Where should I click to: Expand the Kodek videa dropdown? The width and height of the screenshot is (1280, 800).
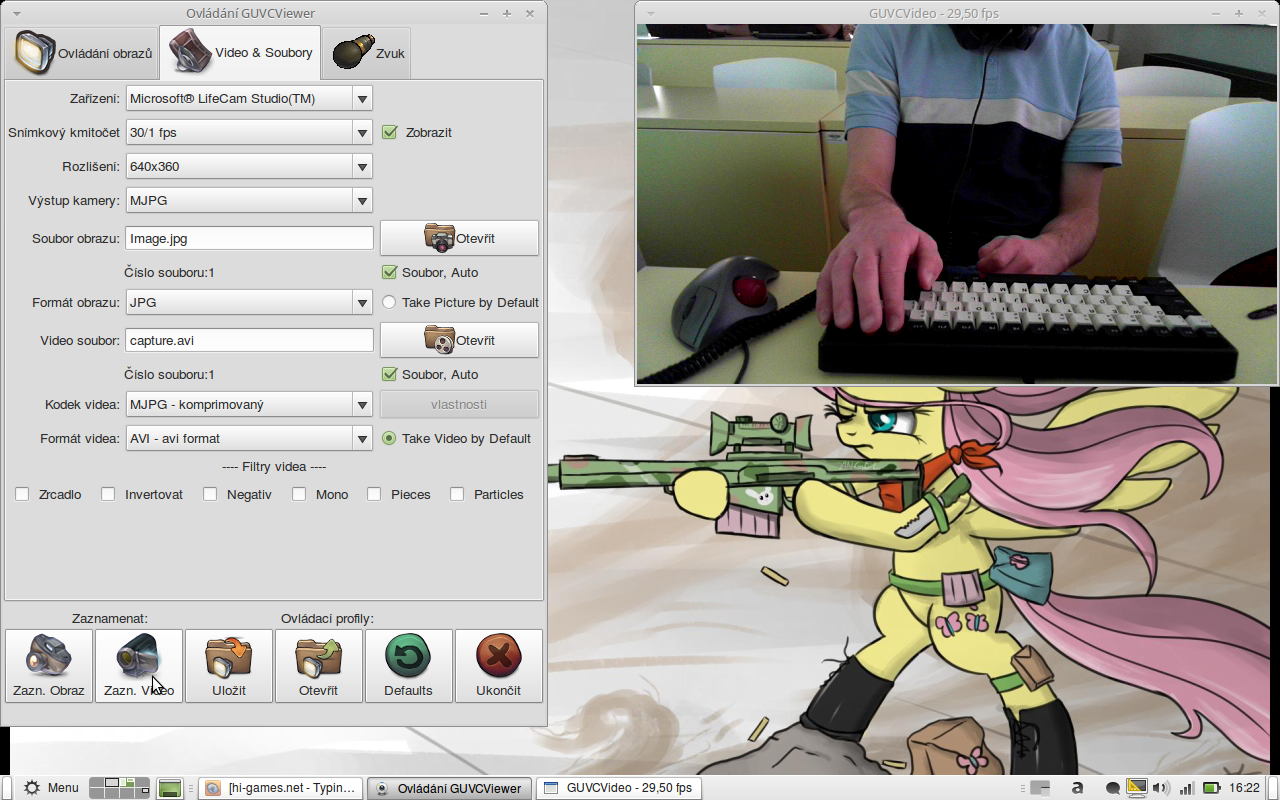pyautogui.click(x=249, y=404)
